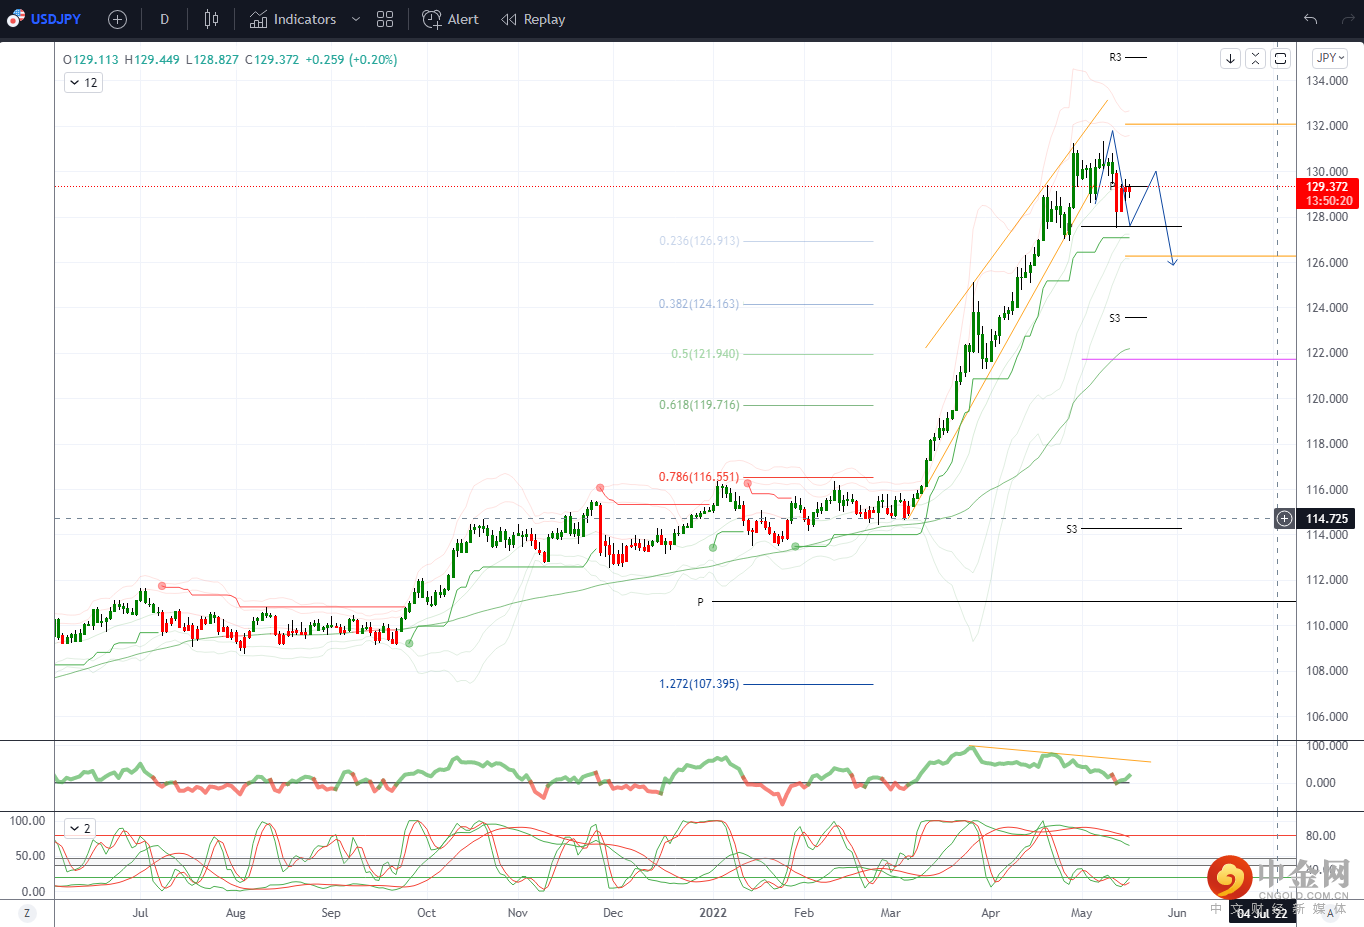The height and width of the screenshot is (927, 1364).
Task: Collapse the indicator legend showing 12
Action: coord(83,83)
